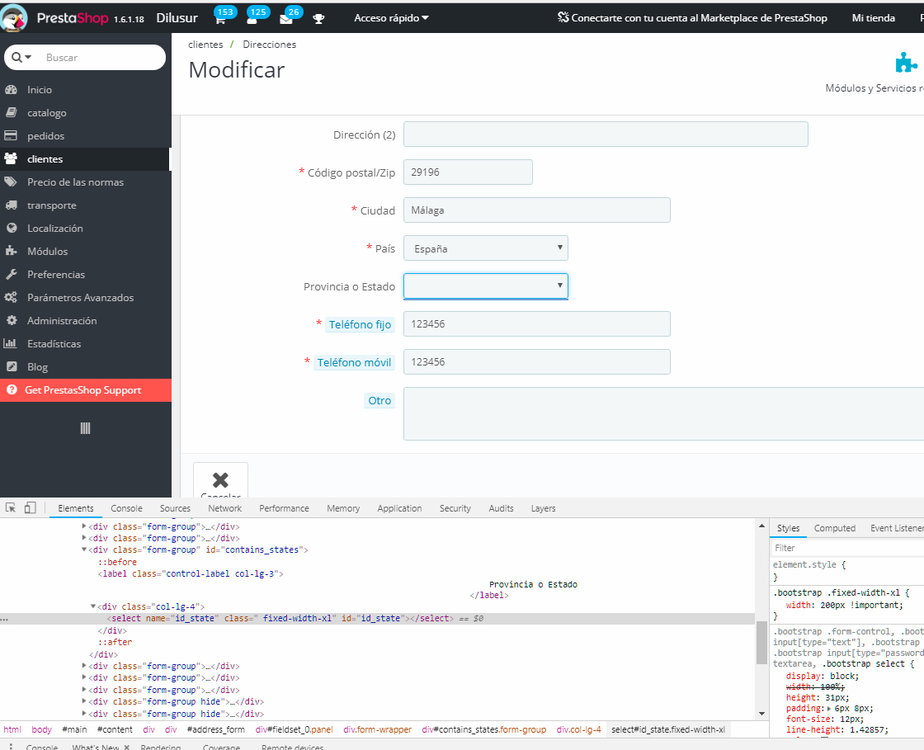Click the pedidos credit card icon
Screen dimensions: 924x750
coord(11,136)
